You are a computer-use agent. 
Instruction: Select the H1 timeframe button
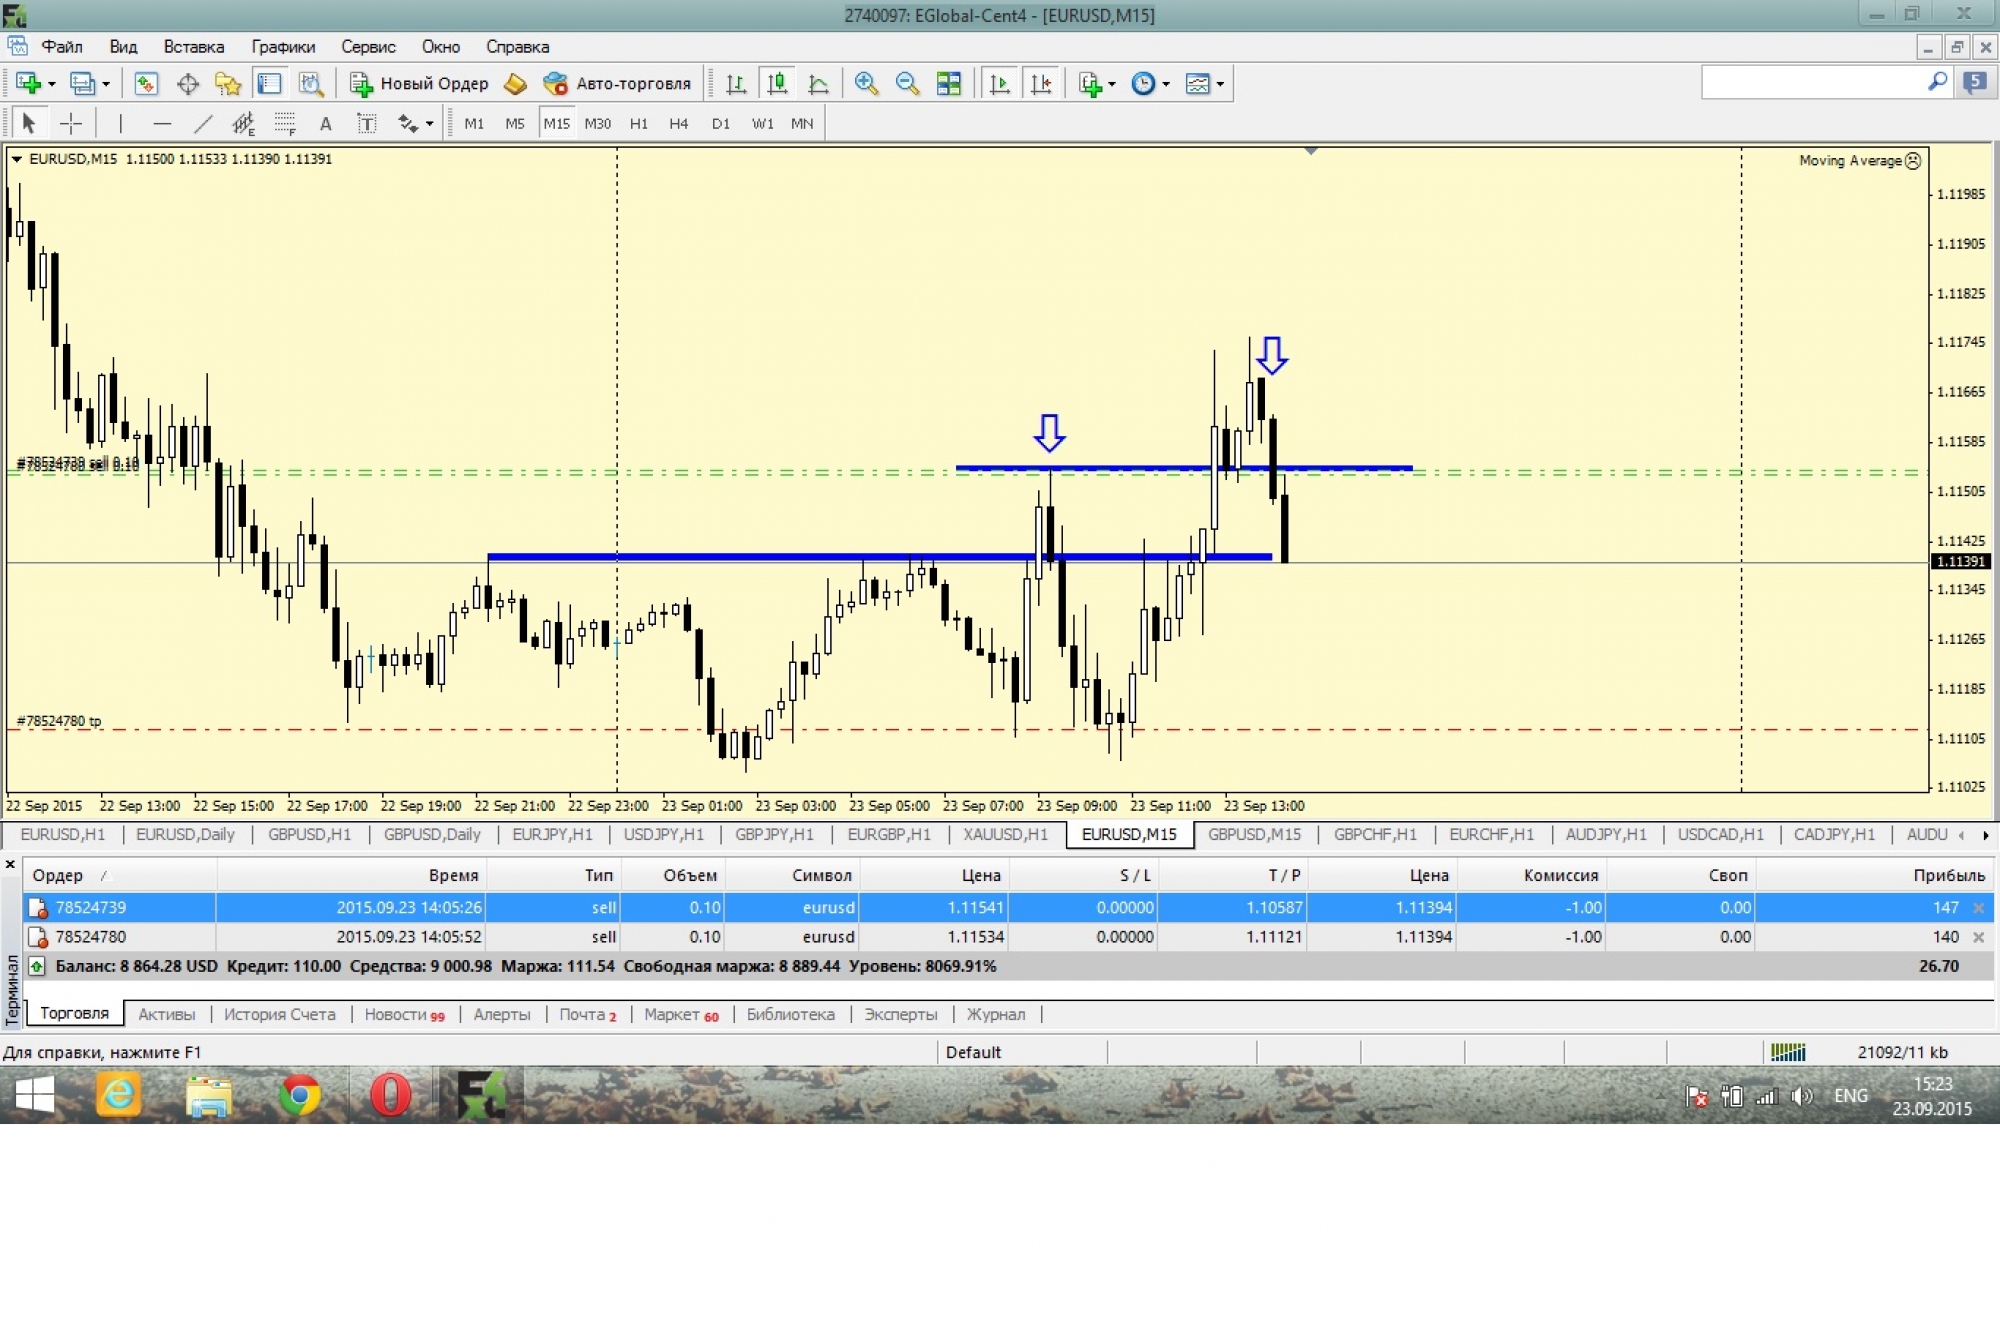pos(638,124)
